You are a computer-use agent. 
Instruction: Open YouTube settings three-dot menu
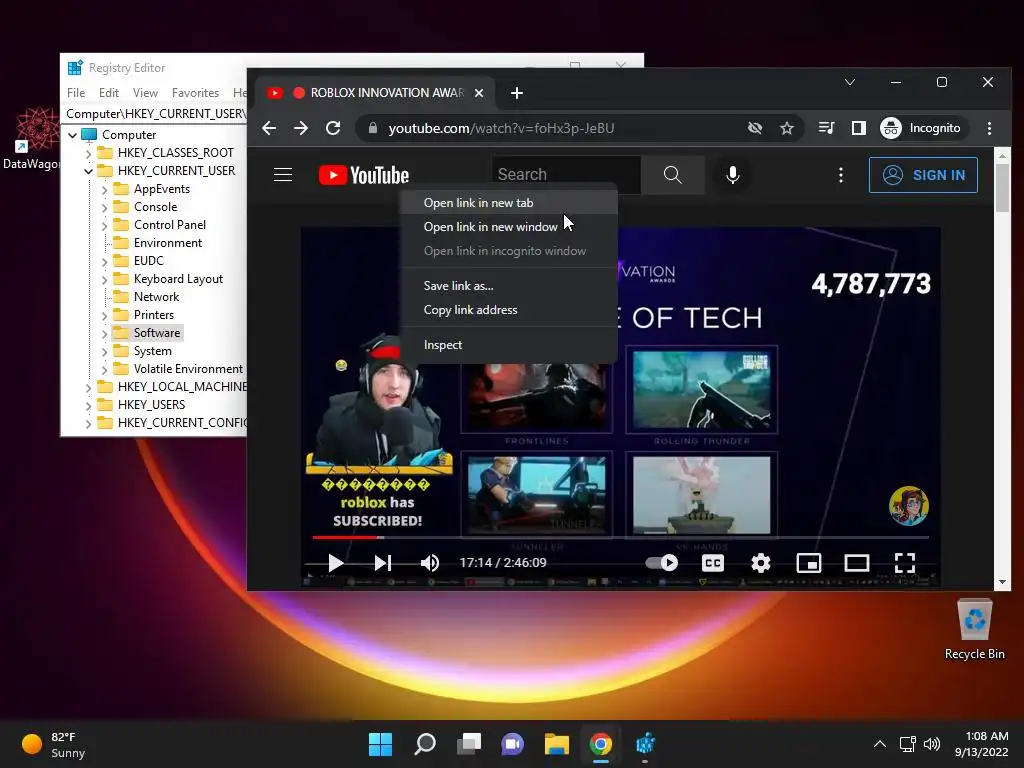840,175
